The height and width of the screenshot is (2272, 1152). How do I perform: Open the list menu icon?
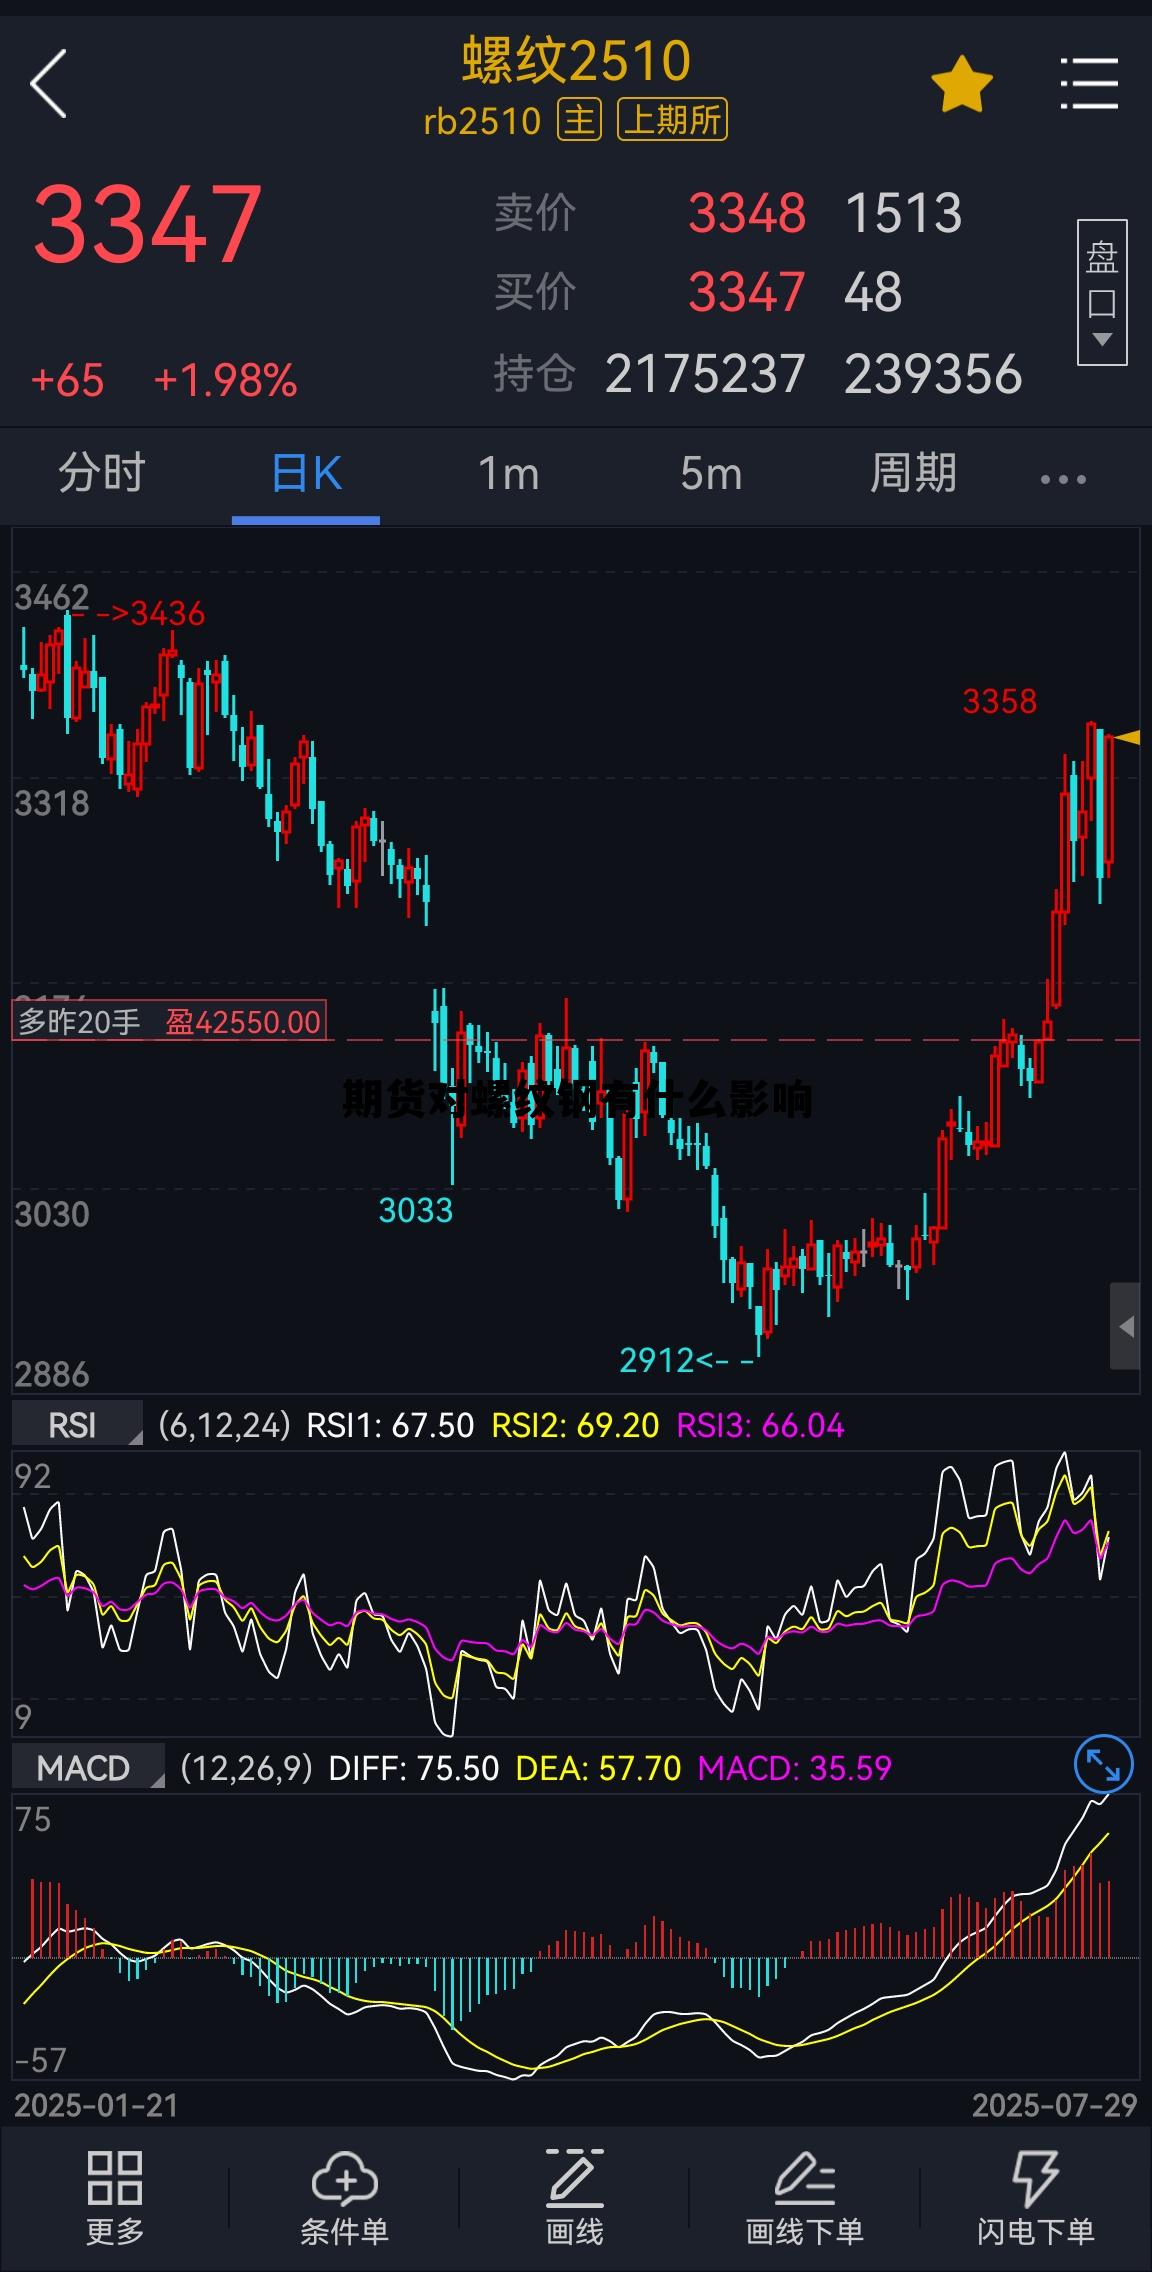pyautogui.click(x=1088, y=84)
